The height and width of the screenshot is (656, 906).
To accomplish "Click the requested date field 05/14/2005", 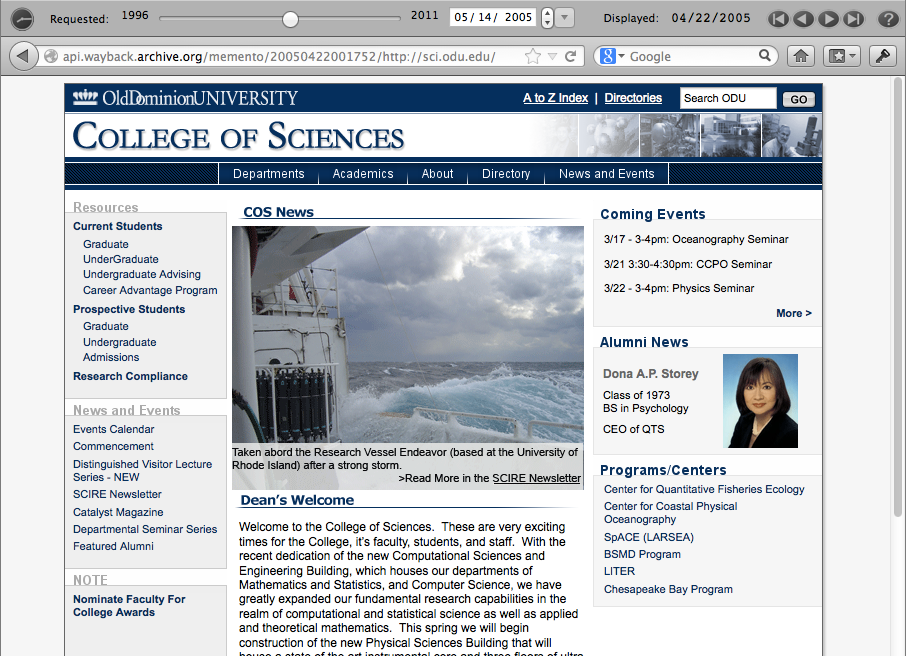I will [x=493, y=17].
